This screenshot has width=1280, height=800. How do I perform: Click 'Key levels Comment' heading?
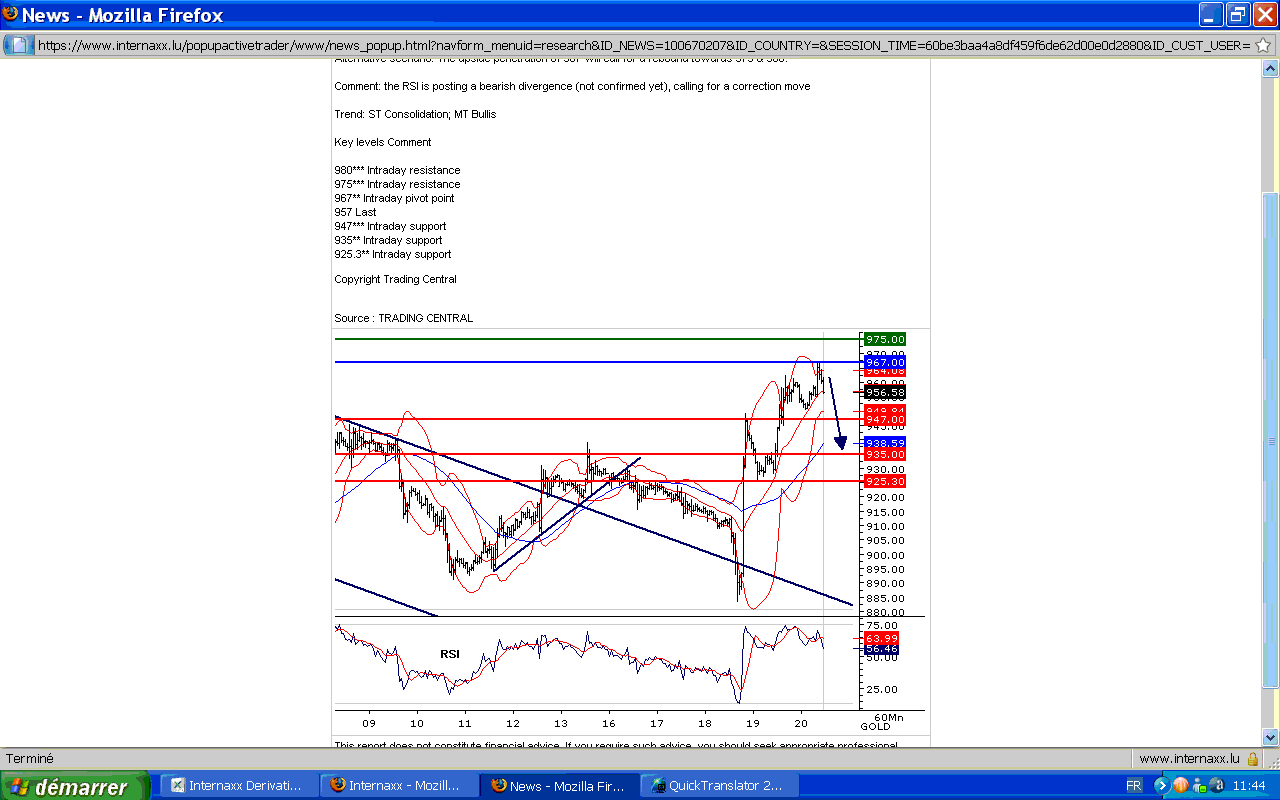coord(383,142)
